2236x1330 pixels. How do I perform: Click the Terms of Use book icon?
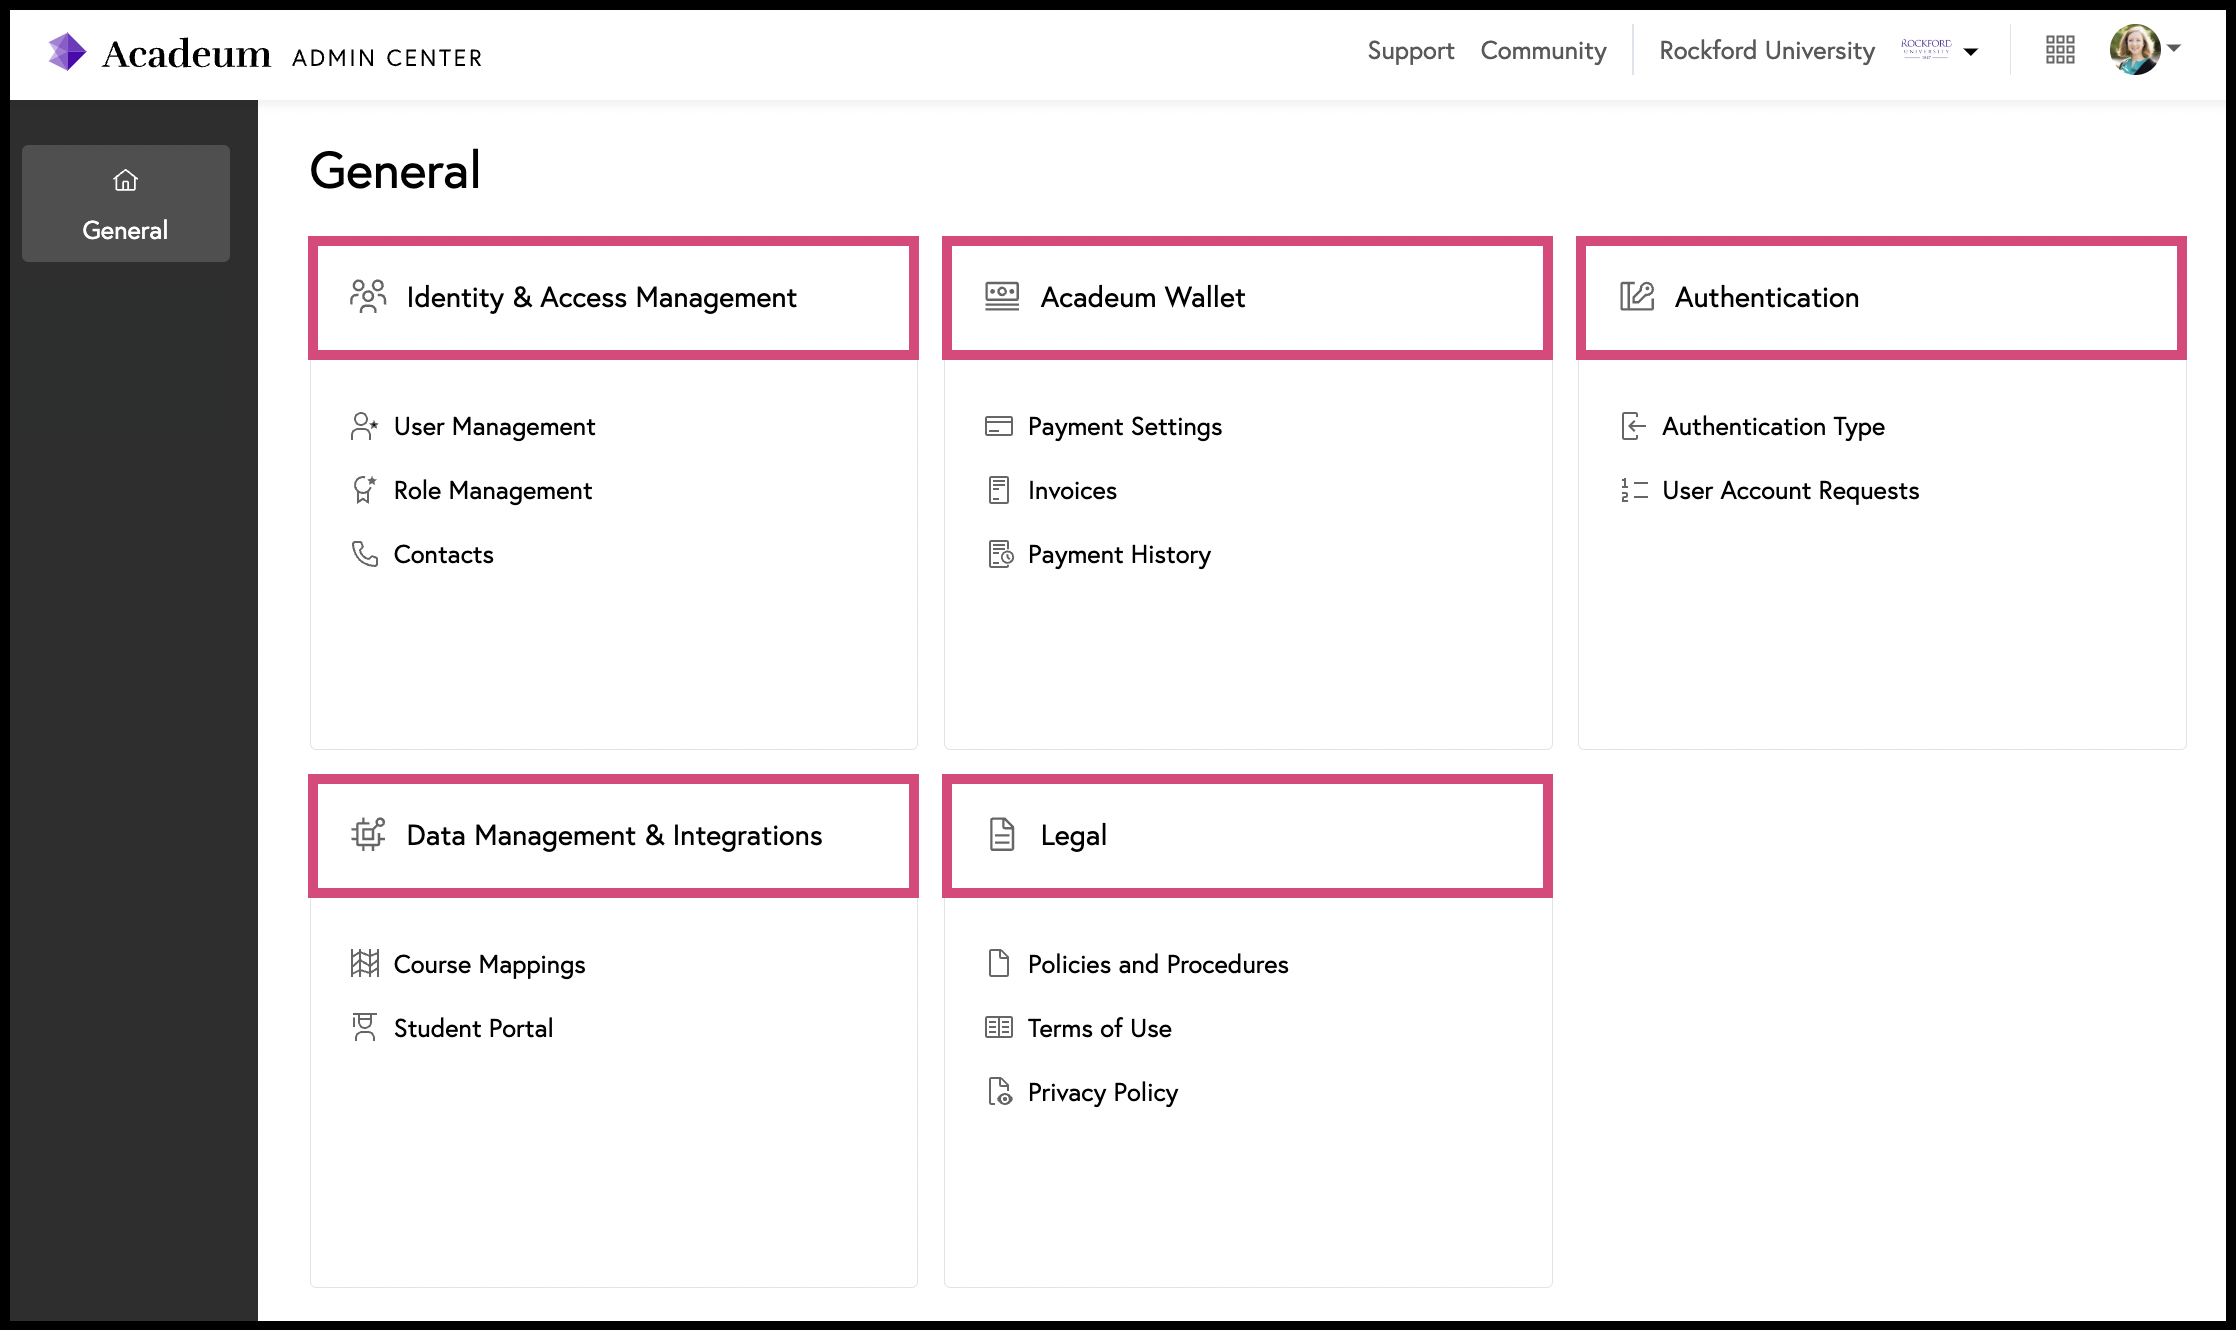click(999, 1028)
